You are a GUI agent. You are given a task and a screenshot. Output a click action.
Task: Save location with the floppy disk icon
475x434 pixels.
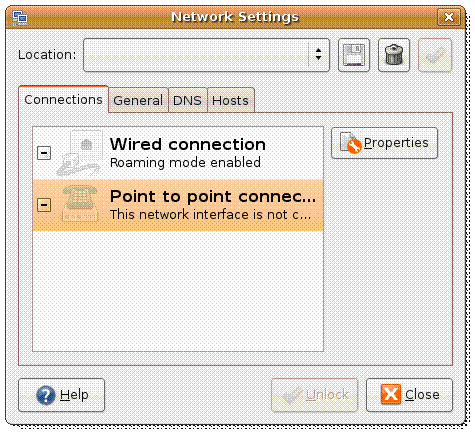(354, 55)
